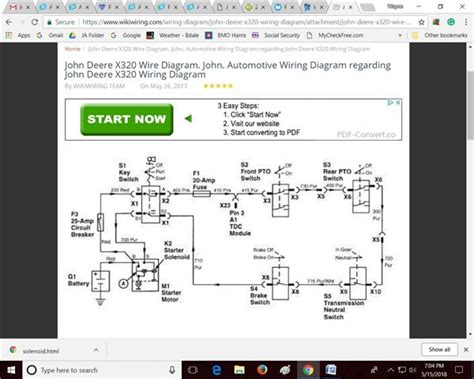Click Show all downloads button
The width and height of the screenshot is (474, 379).
pos(439,349)
